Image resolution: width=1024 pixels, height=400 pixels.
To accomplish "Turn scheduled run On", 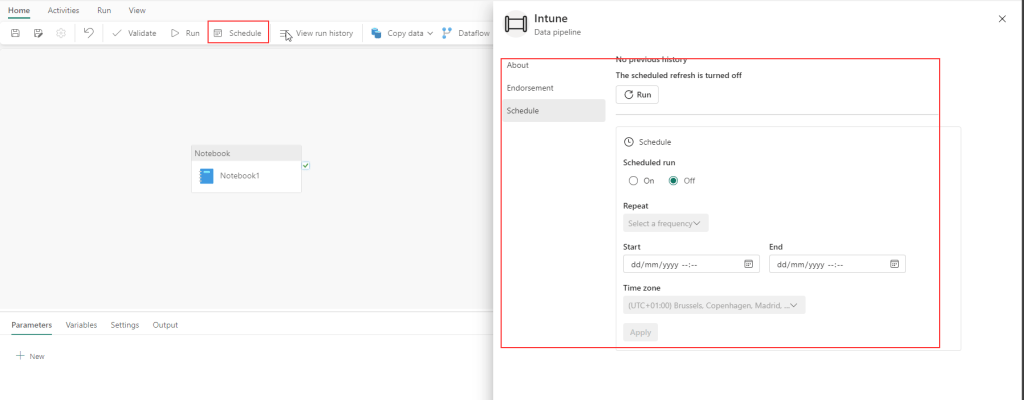I will coord(633,181).
